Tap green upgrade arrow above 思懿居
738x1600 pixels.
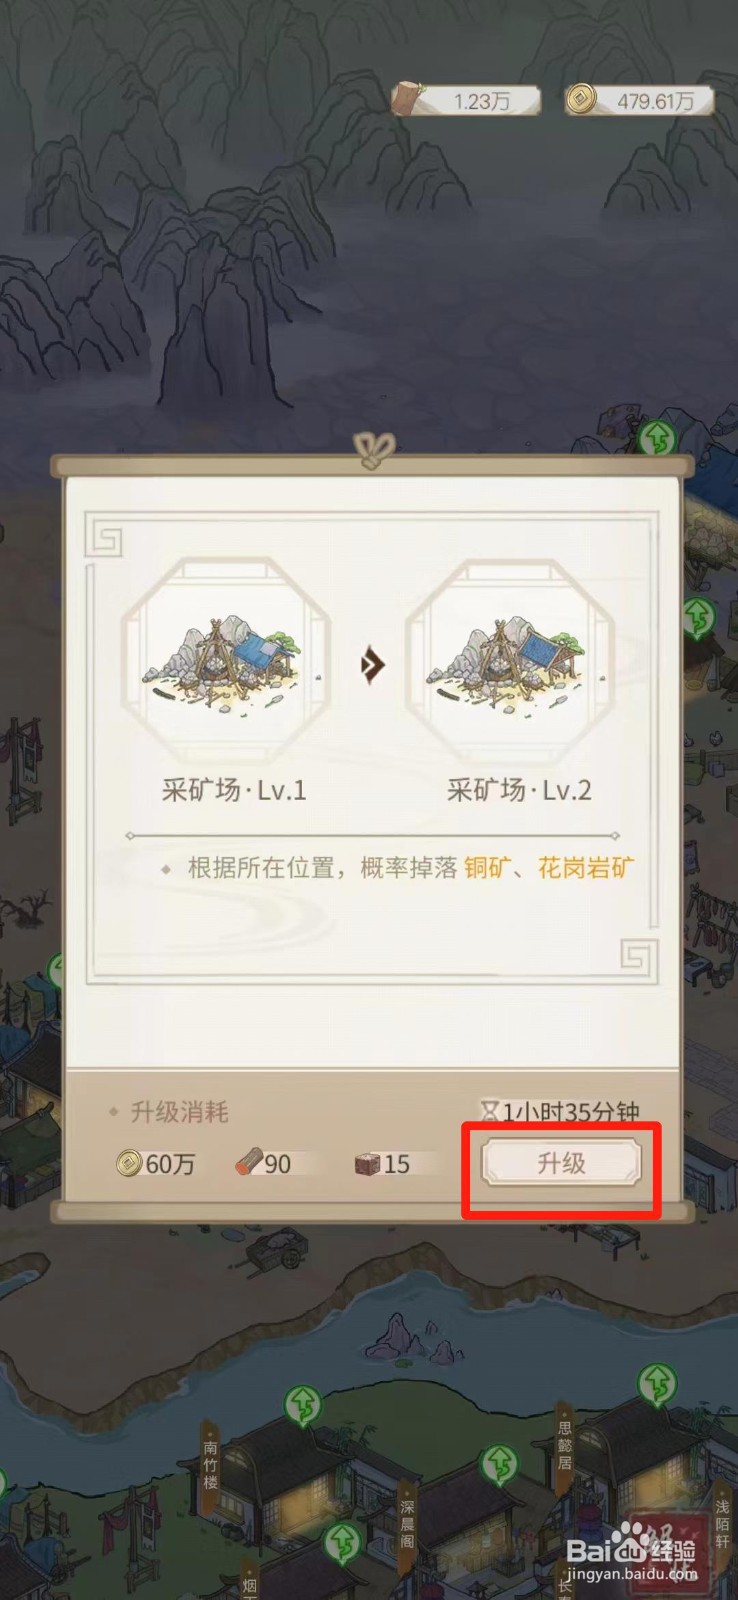click(659, 1384)
